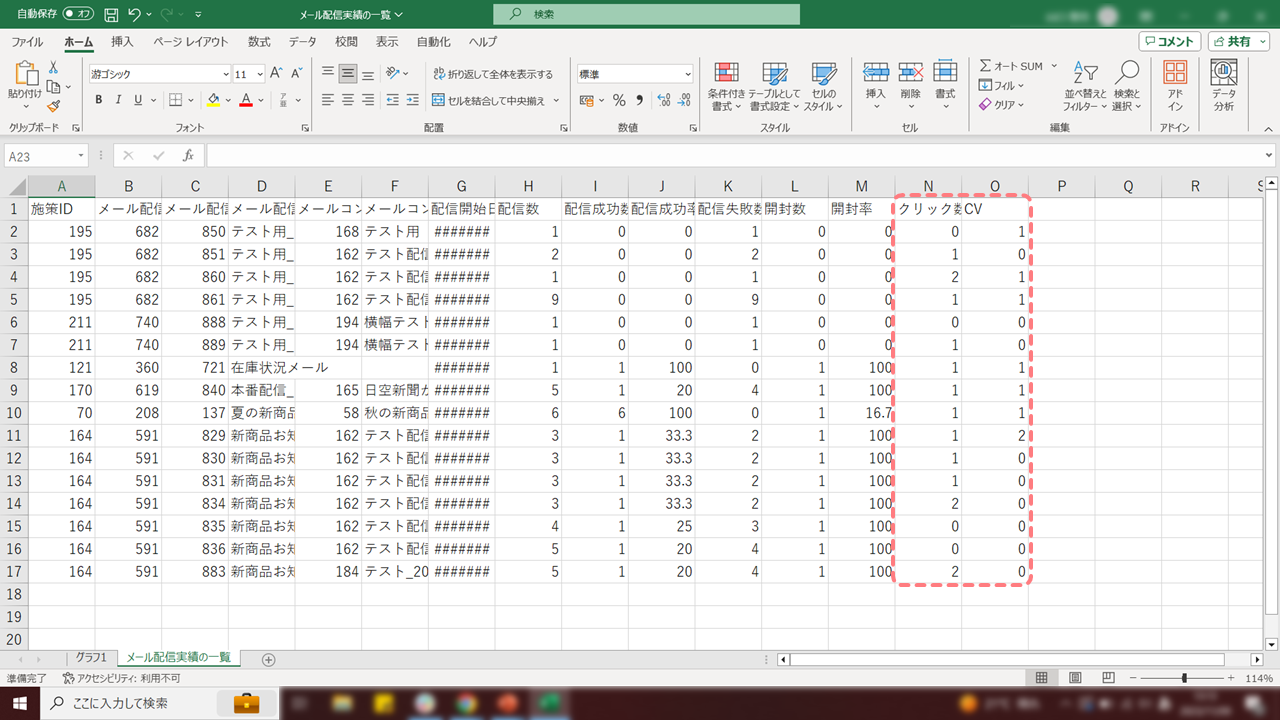
Task: Switch to the 表示 tab
Action: (x=387, y=42)
